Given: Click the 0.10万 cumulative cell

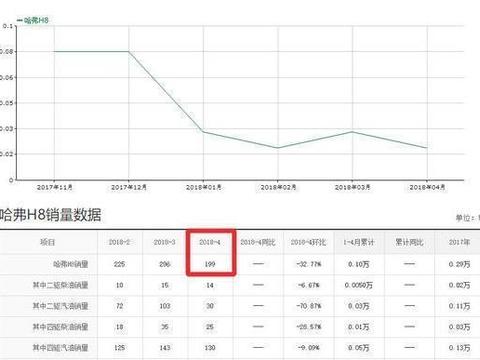Looking at the screenshot, I should (359, 264).
